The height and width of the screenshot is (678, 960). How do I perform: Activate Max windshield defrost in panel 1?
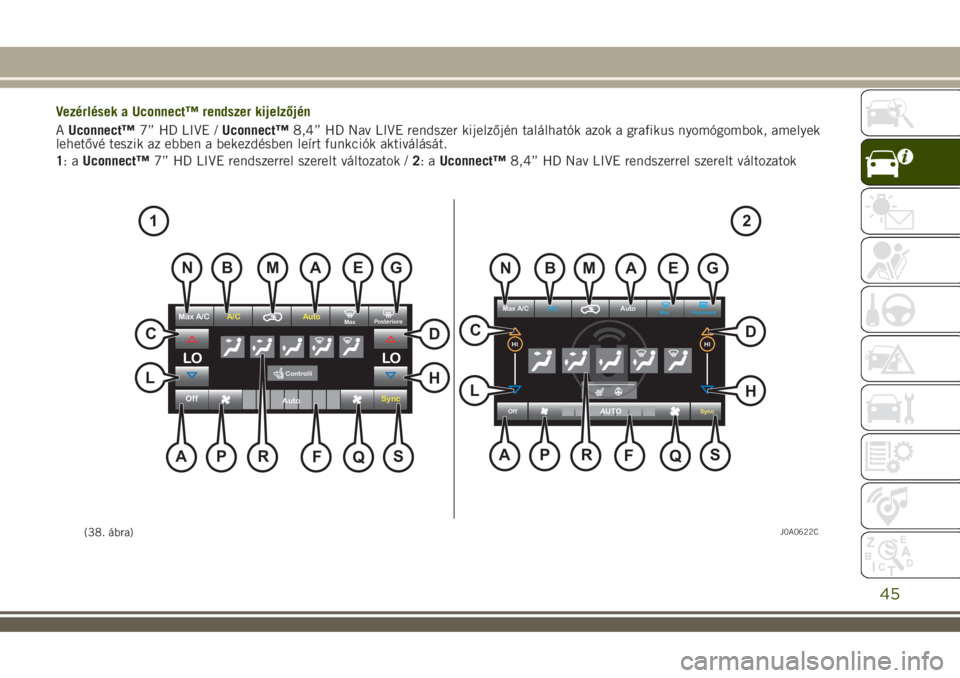[350, 317]
